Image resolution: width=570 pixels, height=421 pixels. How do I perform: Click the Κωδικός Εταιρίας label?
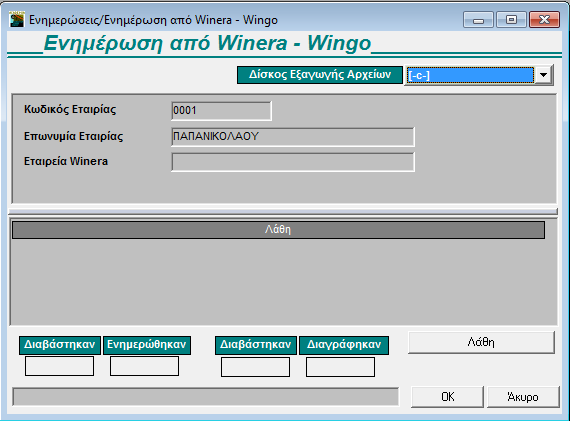click(x=70, y=109)
